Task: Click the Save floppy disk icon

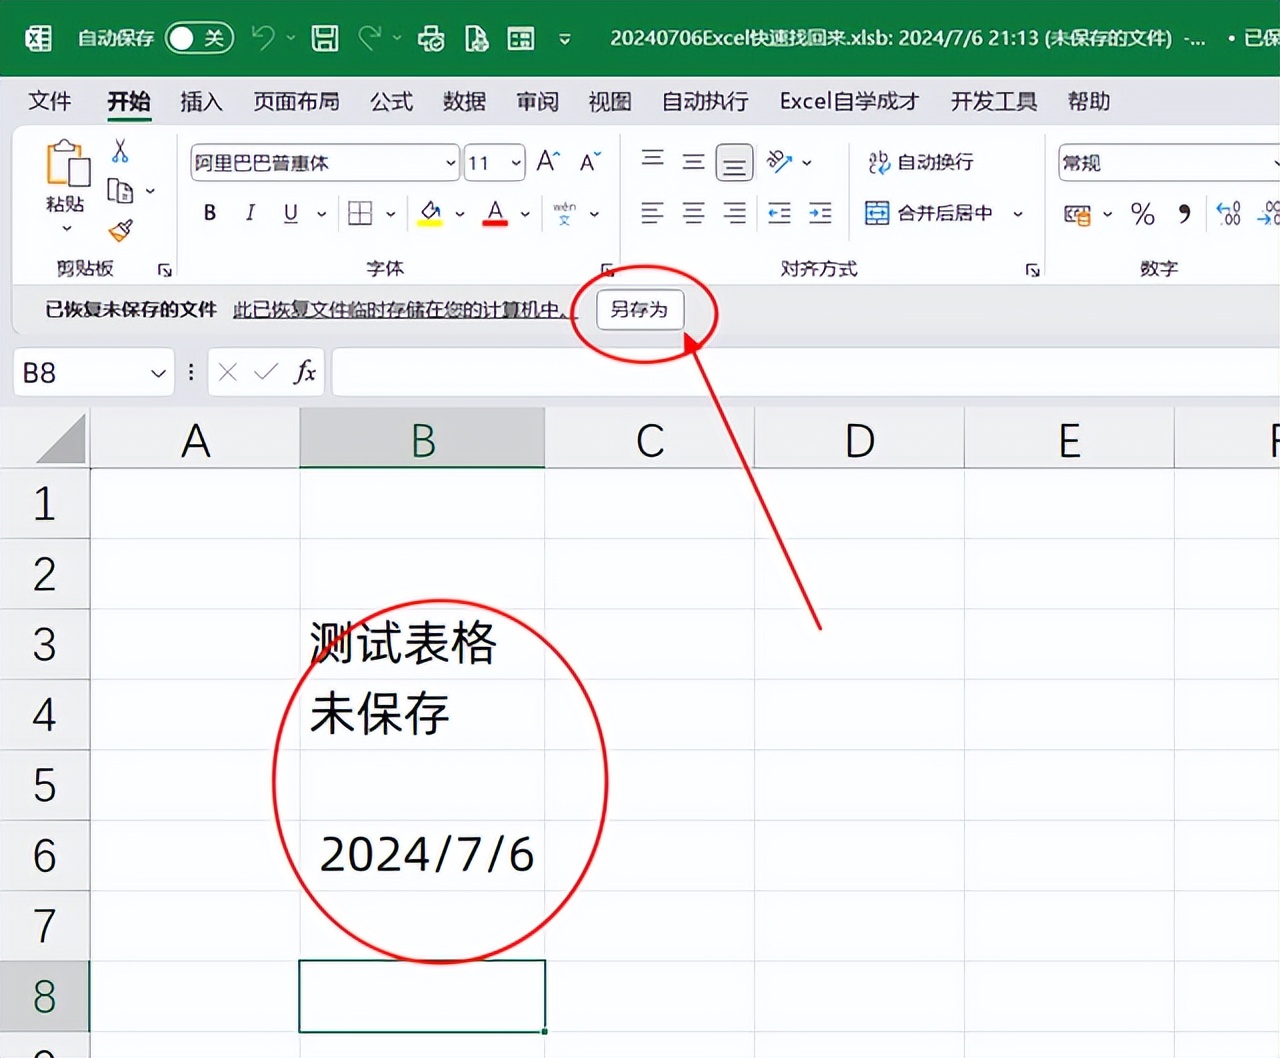Action: (325, 38)
